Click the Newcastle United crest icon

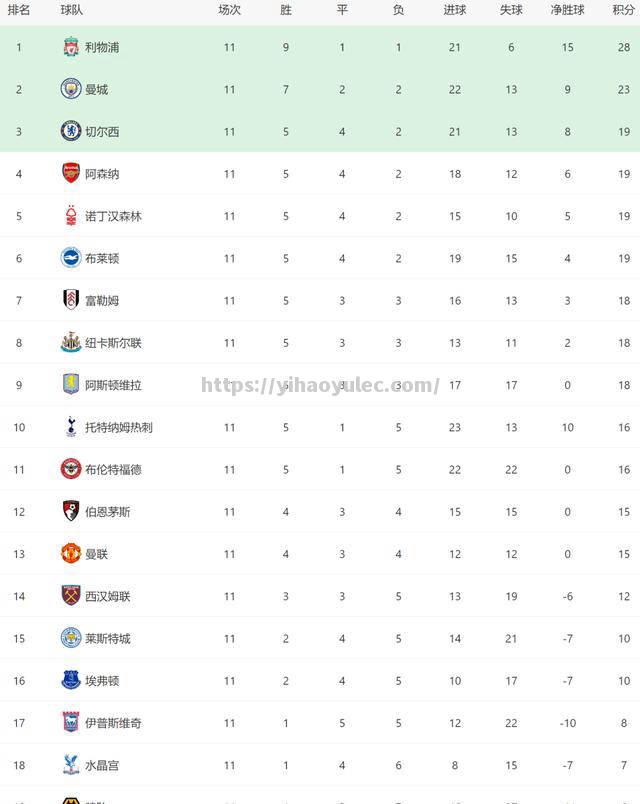[x=71, y=342]
